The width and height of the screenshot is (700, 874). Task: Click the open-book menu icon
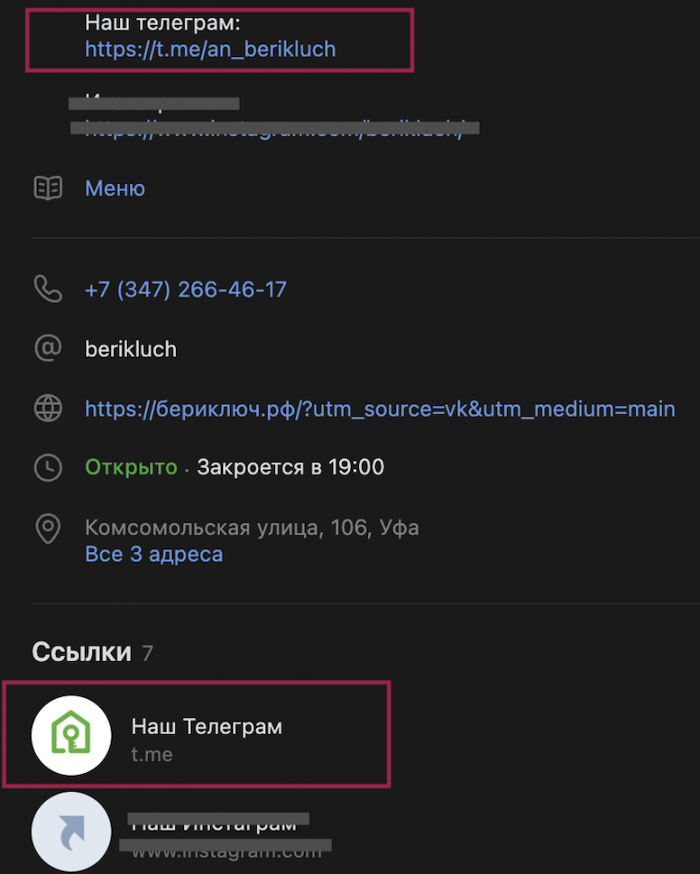(x=48, y=188)
